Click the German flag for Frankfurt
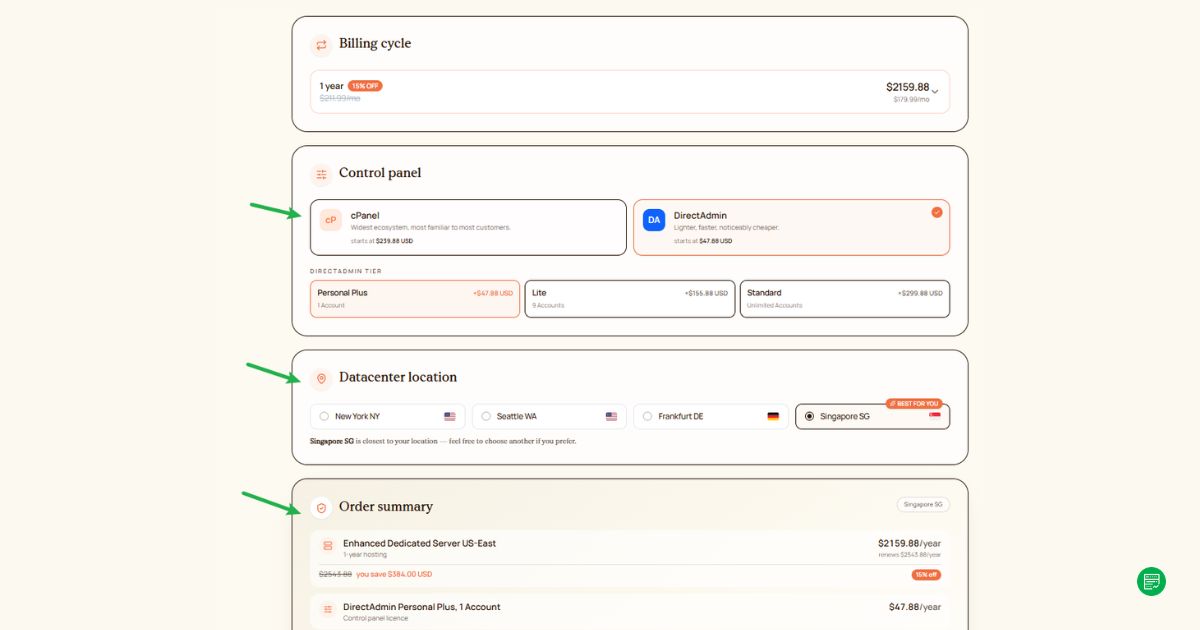This screenshot has height=630, width=1200. click(773, 416)
